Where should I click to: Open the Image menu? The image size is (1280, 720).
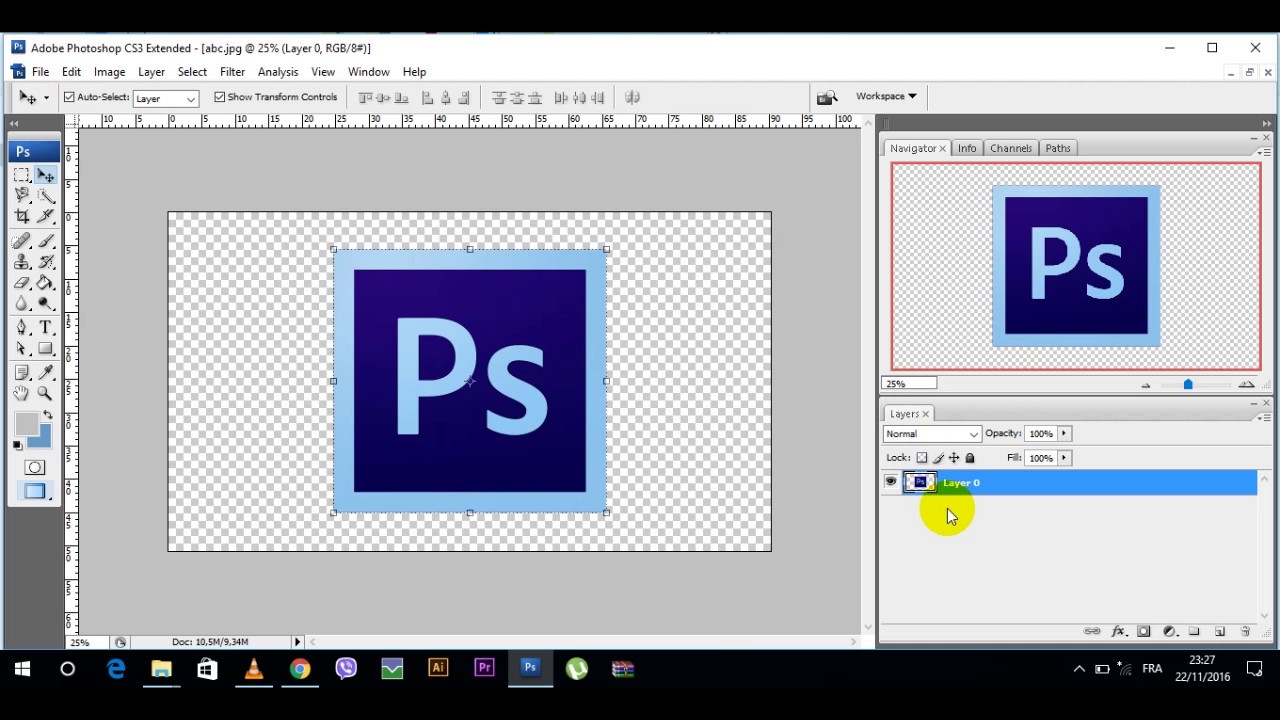point(109,72)
